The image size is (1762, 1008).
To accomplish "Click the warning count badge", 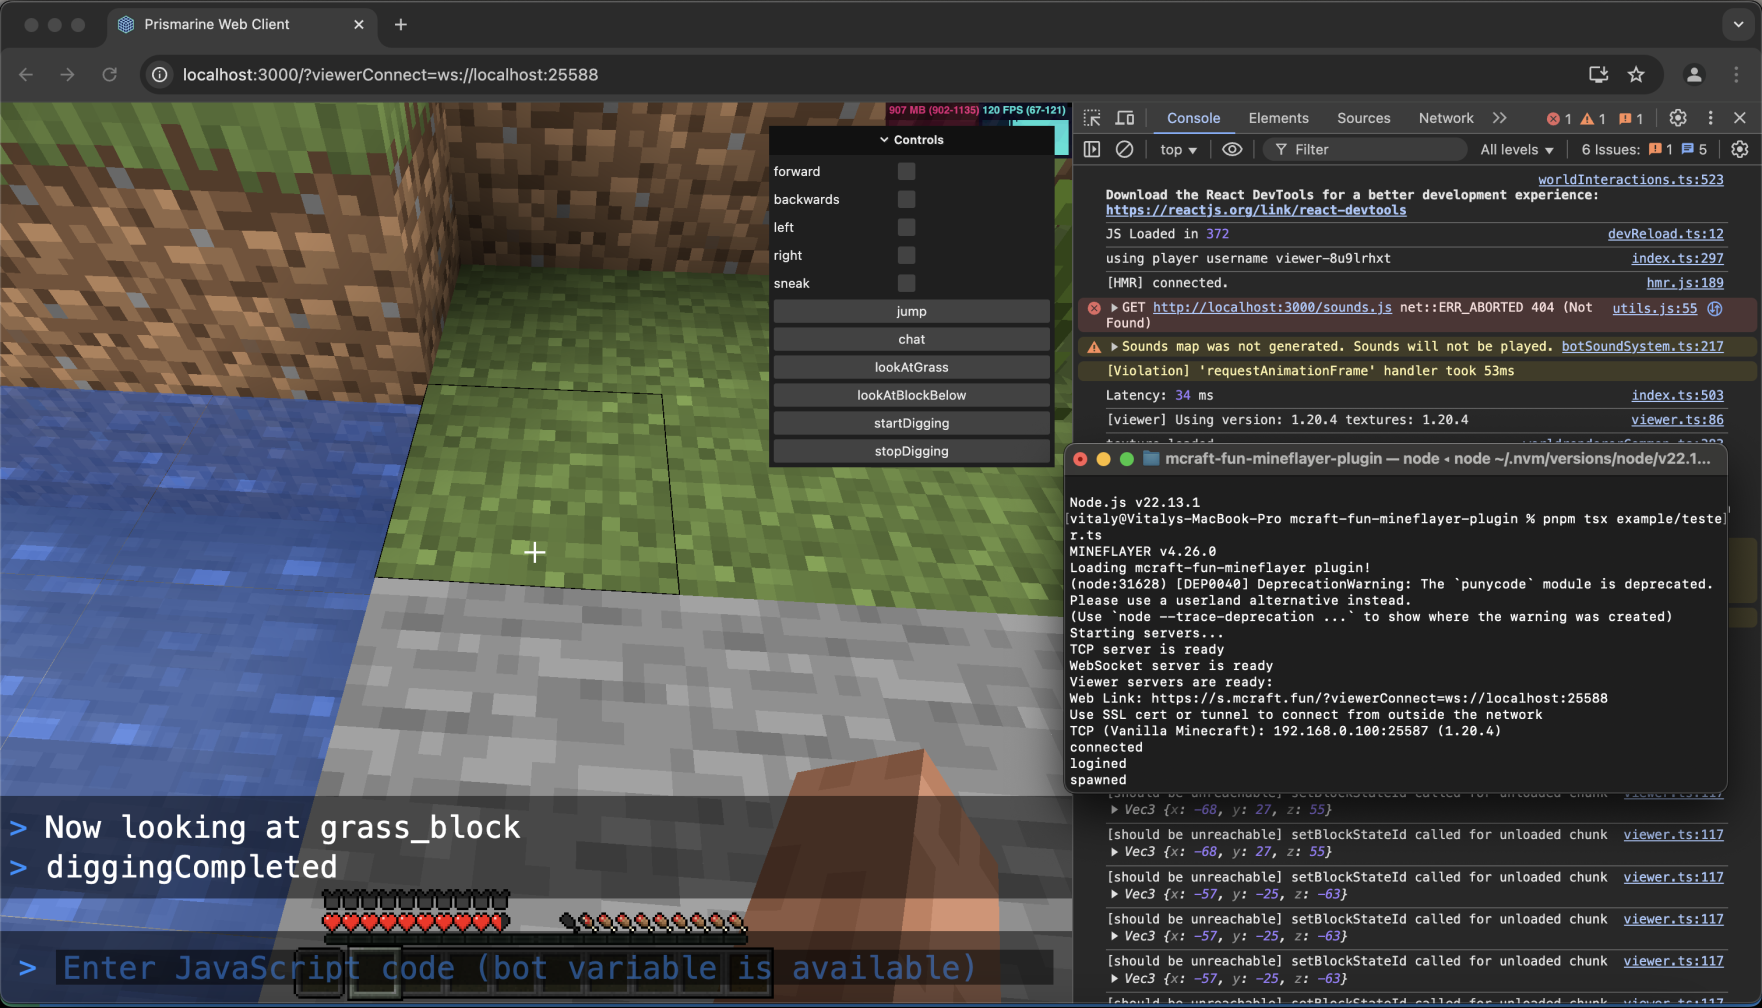I will coord(1593,119).
